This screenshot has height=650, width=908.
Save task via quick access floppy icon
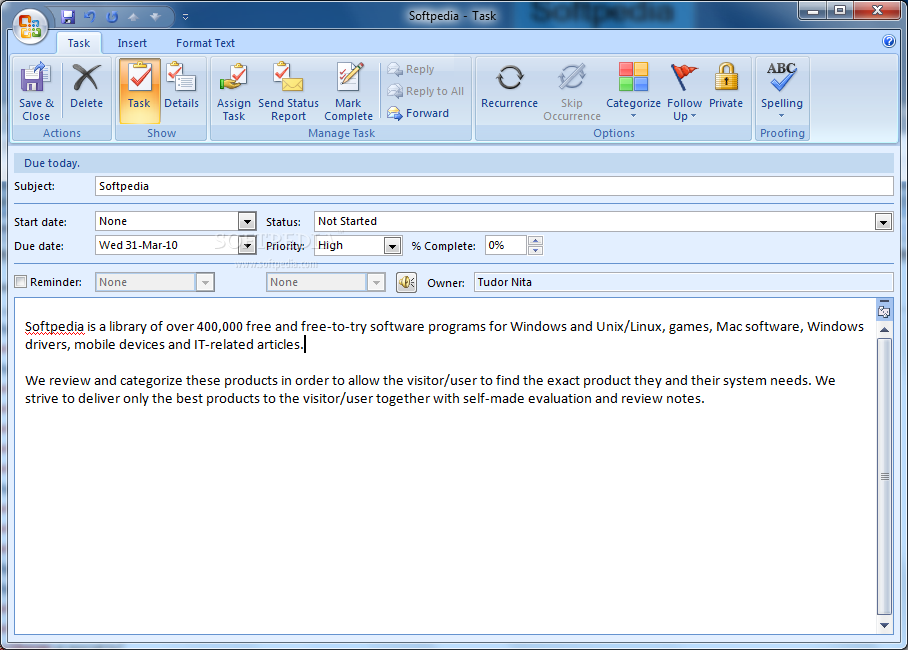coord(68,17)
